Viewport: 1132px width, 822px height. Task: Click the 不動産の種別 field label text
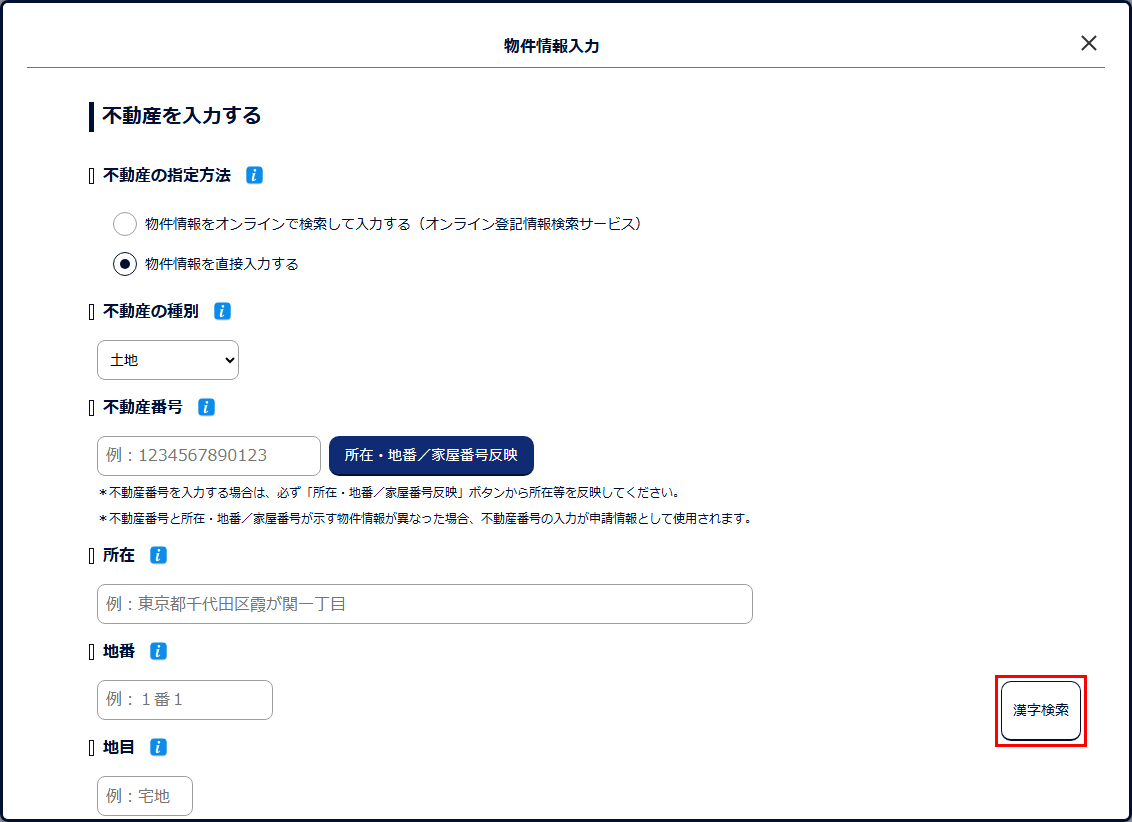[x=151, y=311]
